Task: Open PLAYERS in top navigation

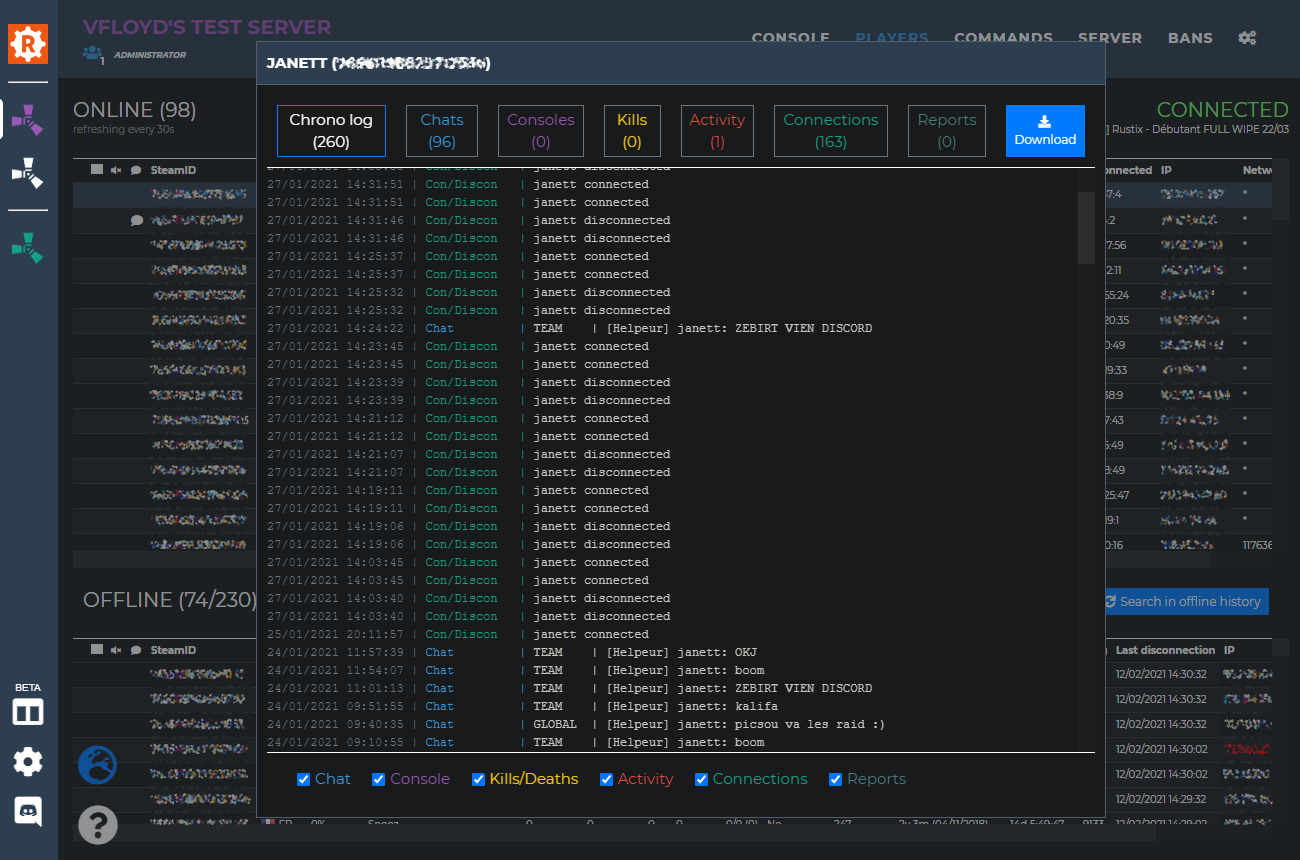Action: (892, 38)
